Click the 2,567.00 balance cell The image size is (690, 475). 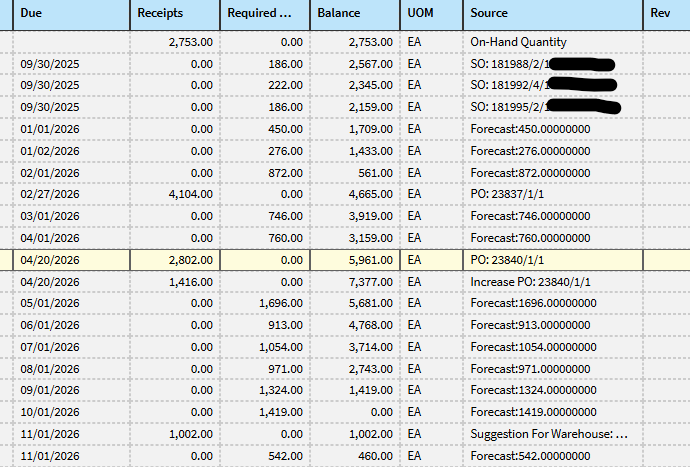(355, 64)
